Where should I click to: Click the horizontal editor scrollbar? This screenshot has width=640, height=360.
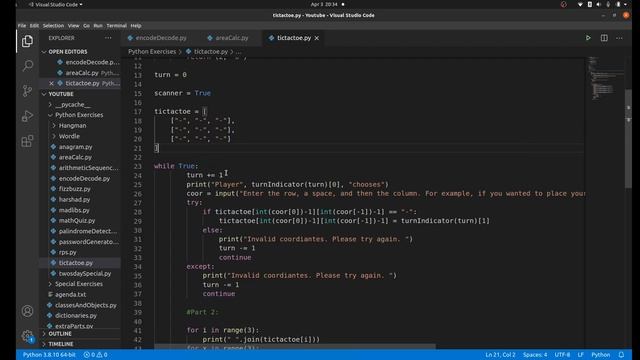pos(295,347)
